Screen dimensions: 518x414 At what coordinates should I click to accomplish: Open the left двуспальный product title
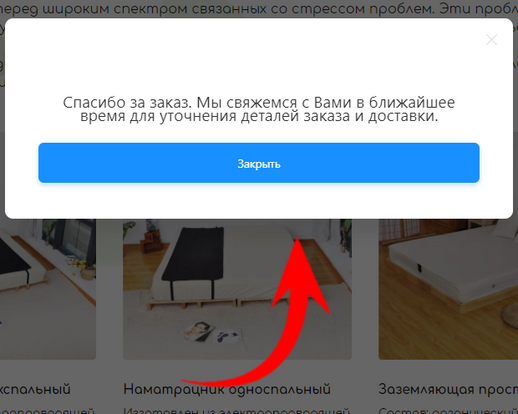[x=35, y=389]
